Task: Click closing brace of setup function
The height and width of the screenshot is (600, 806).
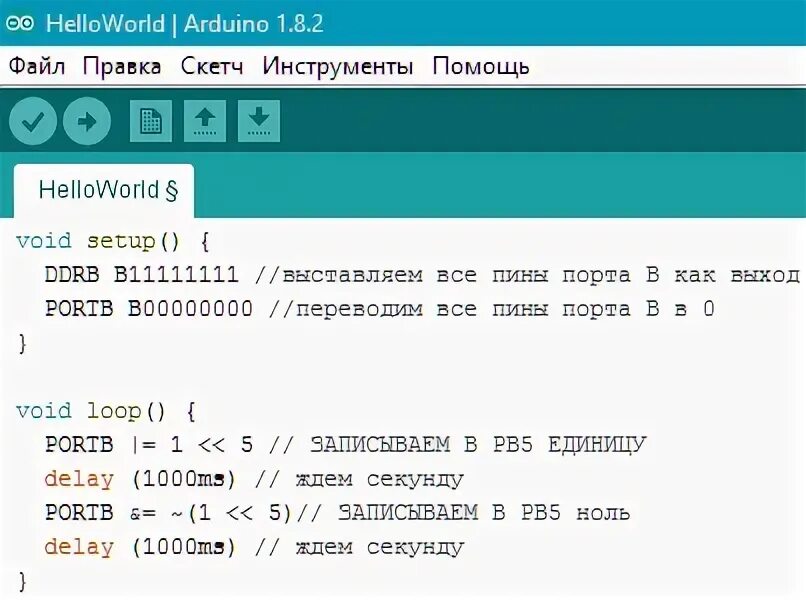Action: [x=22, y=343]
